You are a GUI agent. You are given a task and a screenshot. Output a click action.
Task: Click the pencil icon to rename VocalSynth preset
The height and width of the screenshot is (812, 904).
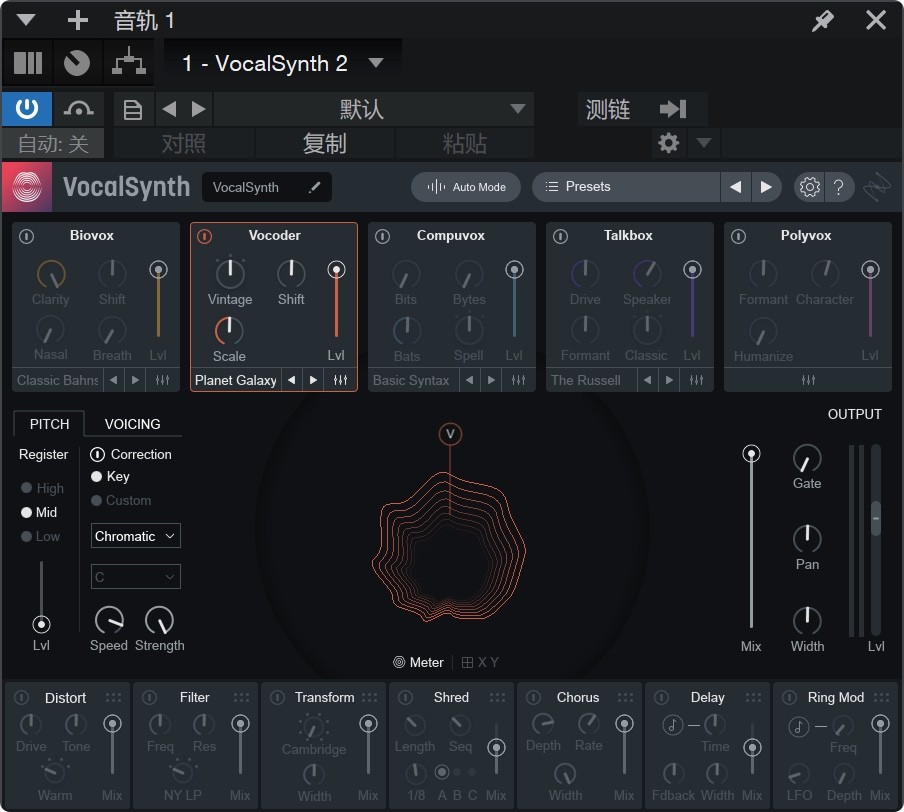(x=311, y=187)
